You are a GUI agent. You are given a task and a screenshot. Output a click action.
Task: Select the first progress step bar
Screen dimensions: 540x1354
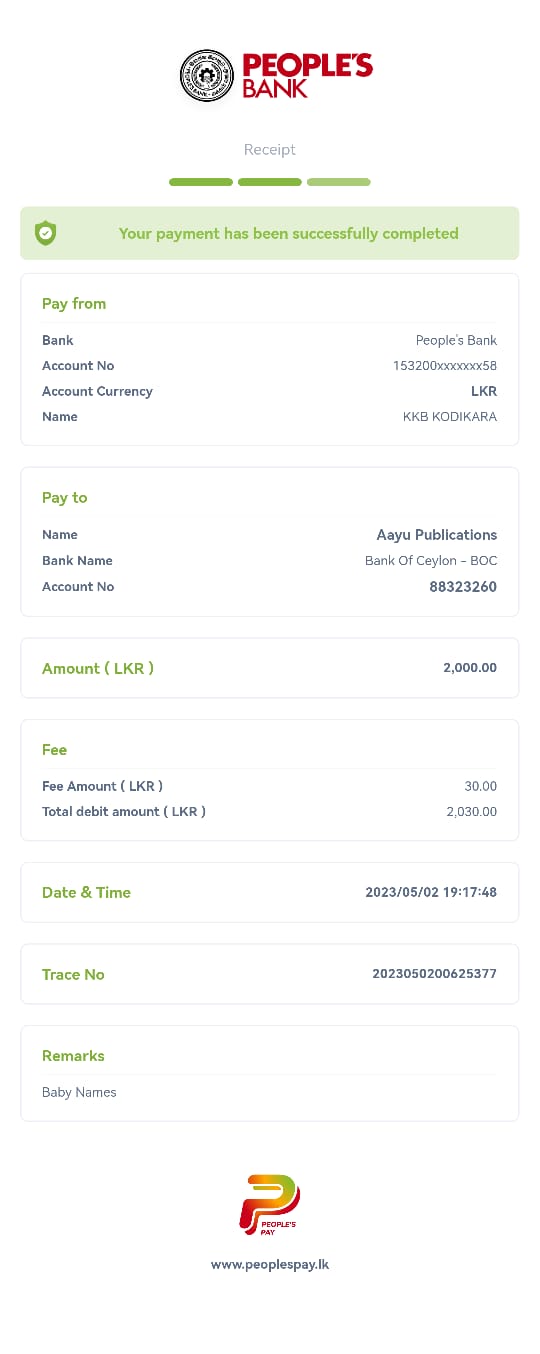click(x=201, y=182)
